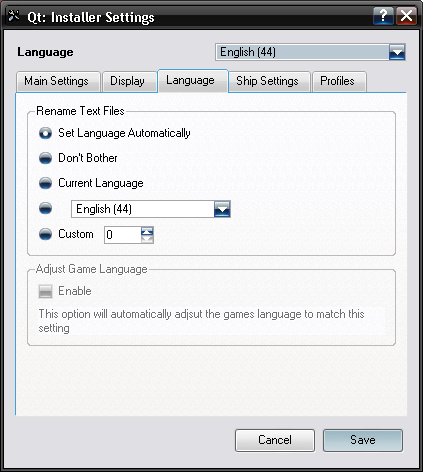Select the Current Language radio option
This screenshot has width=423, height=472.
[45, 183]
